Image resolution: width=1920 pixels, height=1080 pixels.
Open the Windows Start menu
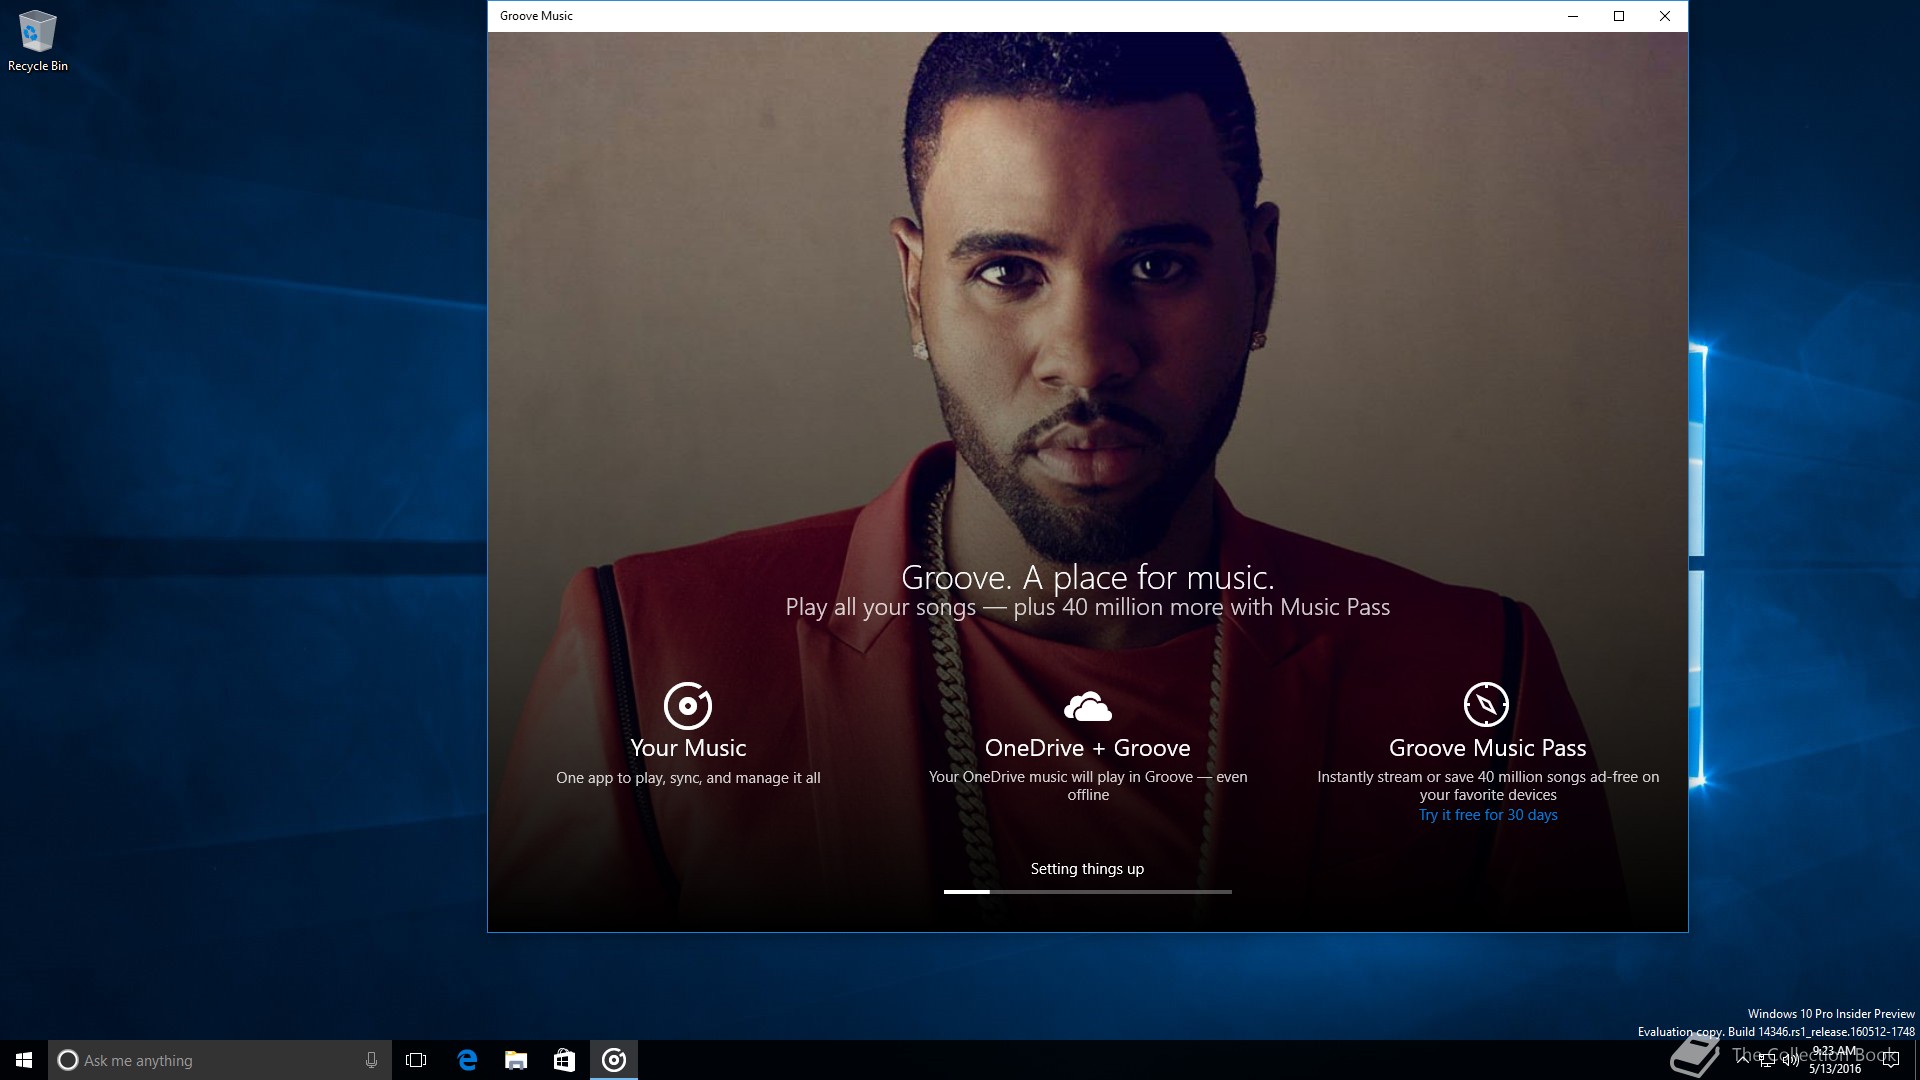pos(24,1060)
